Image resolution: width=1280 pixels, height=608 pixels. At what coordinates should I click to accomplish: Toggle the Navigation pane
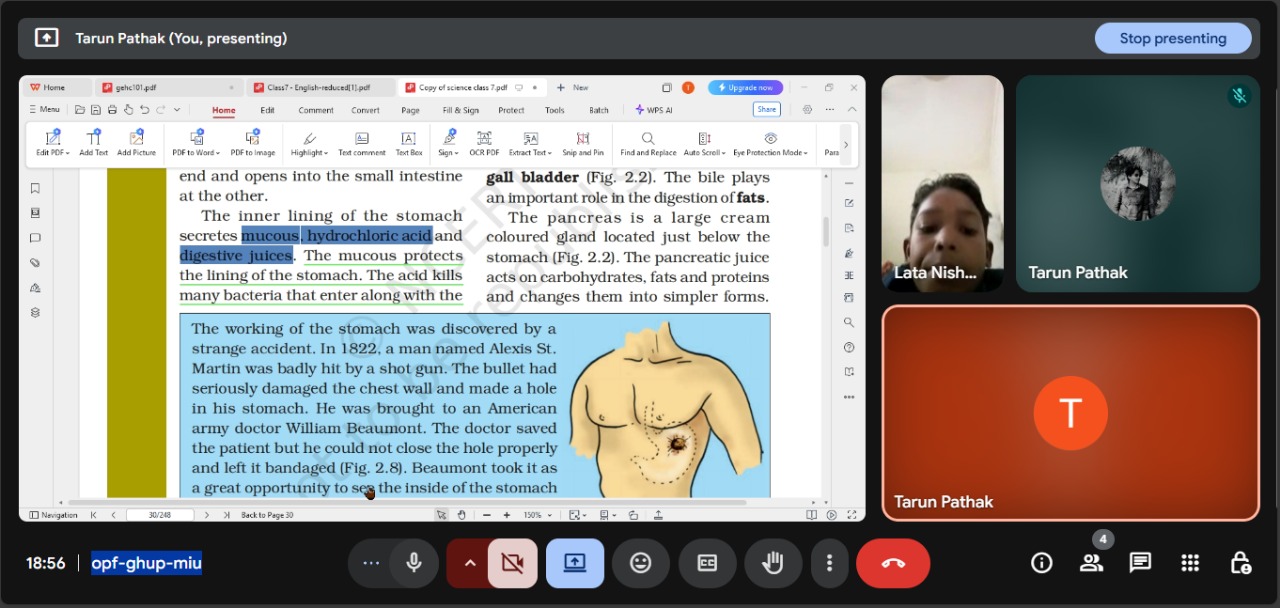(54, 515)
